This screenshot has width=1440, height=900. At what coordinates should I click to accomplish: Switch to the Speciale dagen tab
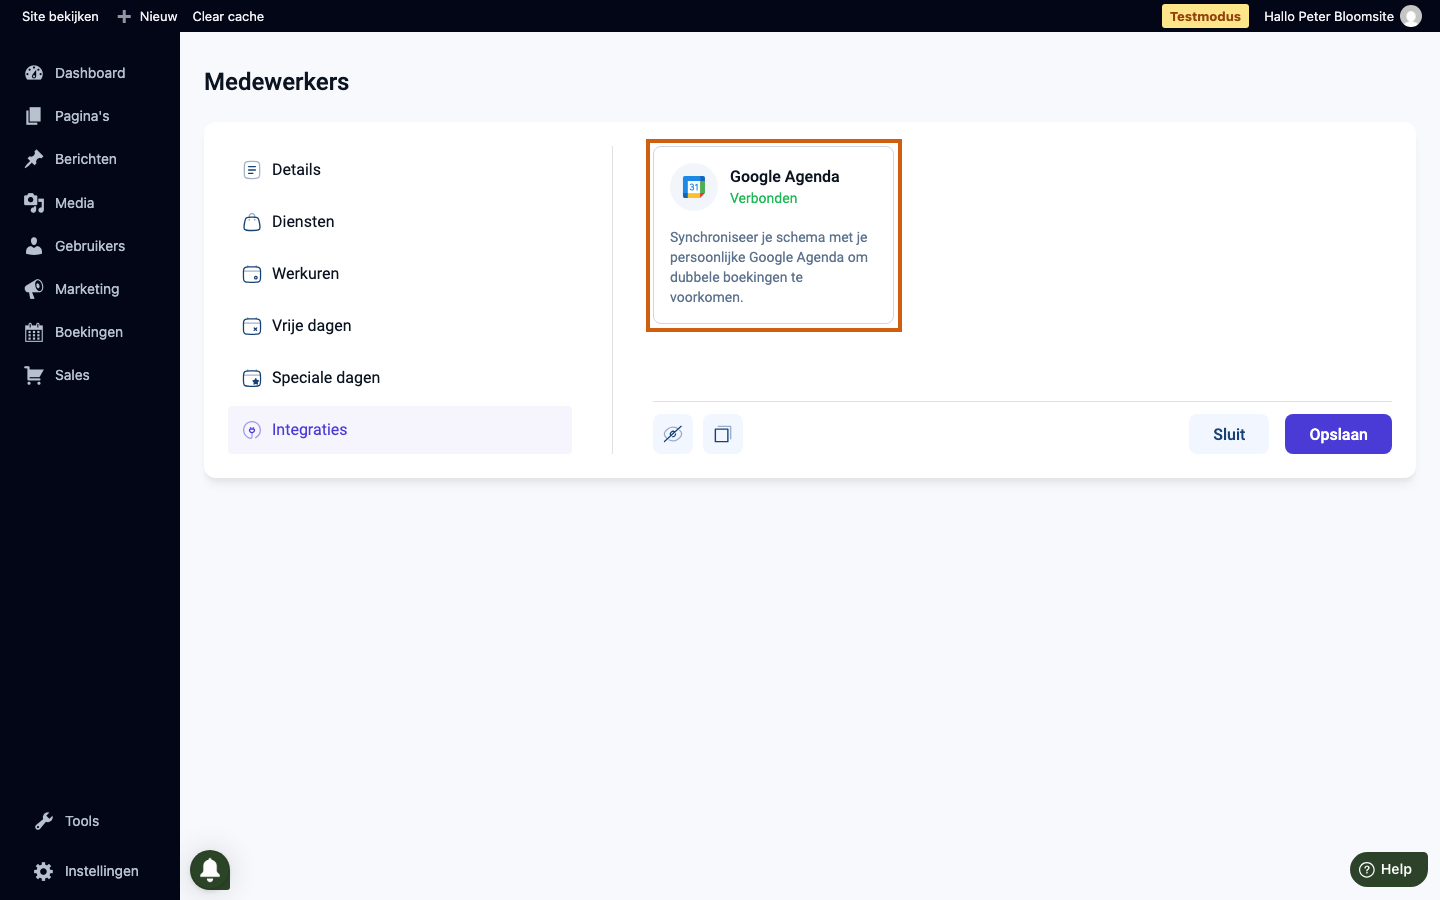[400, 378]
